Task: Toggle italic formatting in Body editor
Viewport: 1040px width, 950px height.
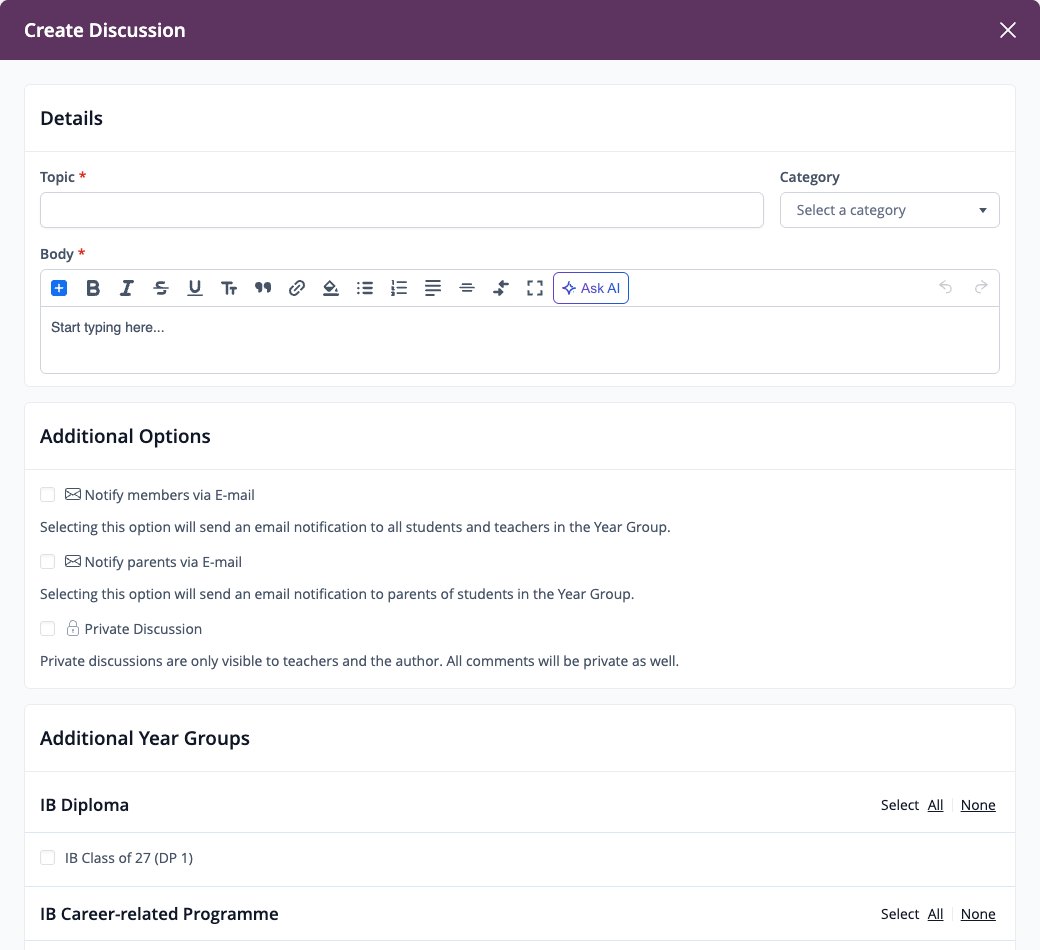Action: click(x=127, y=288)
